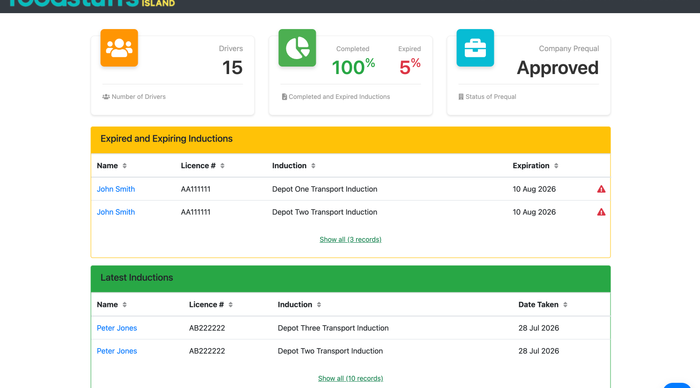
Task: Click the Expired and Expiring Inductions header
Action: pos(350,140)
